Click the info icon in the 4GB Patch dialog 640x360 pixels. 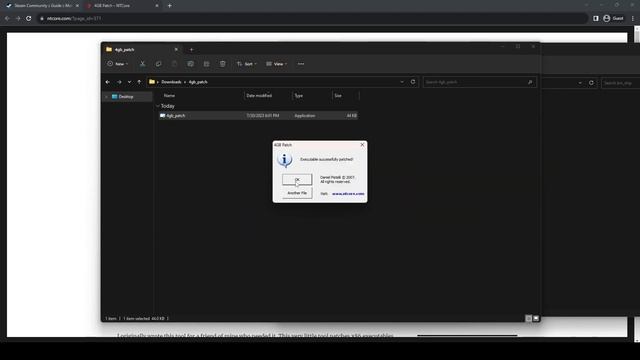(x=284, y=160)
